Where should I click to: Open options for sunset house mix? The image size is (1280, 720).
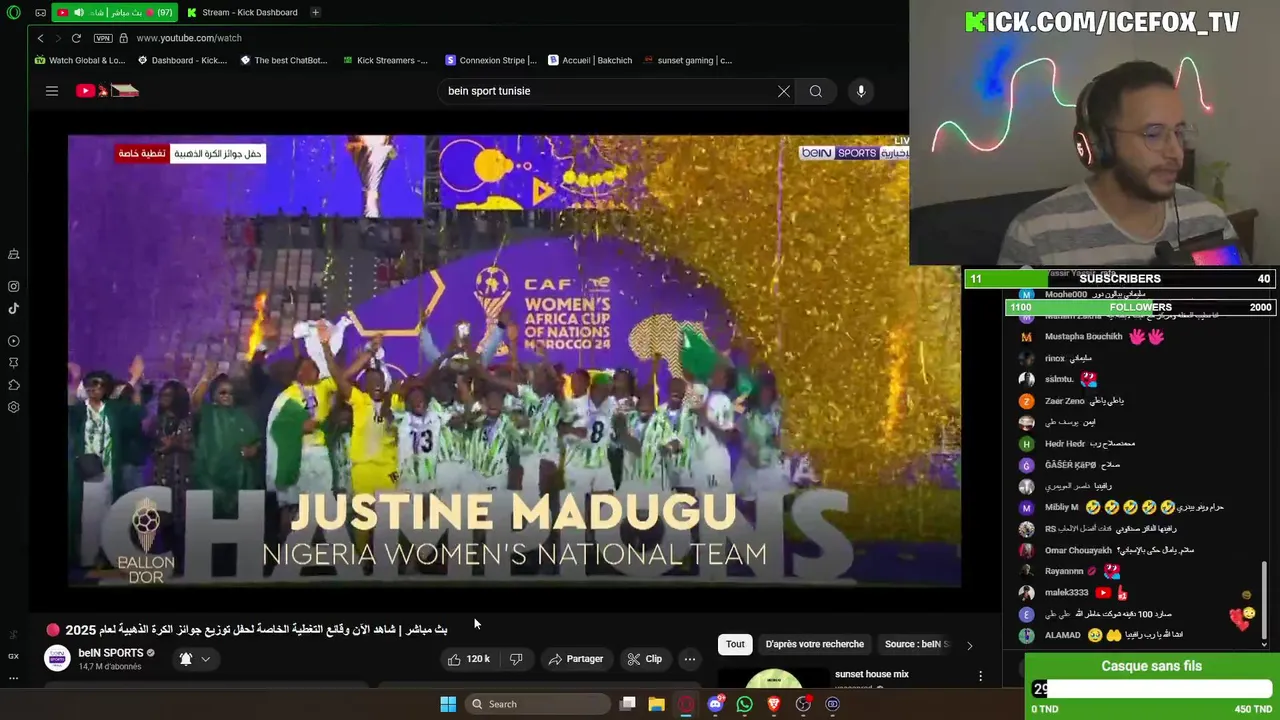pos(980,677)
